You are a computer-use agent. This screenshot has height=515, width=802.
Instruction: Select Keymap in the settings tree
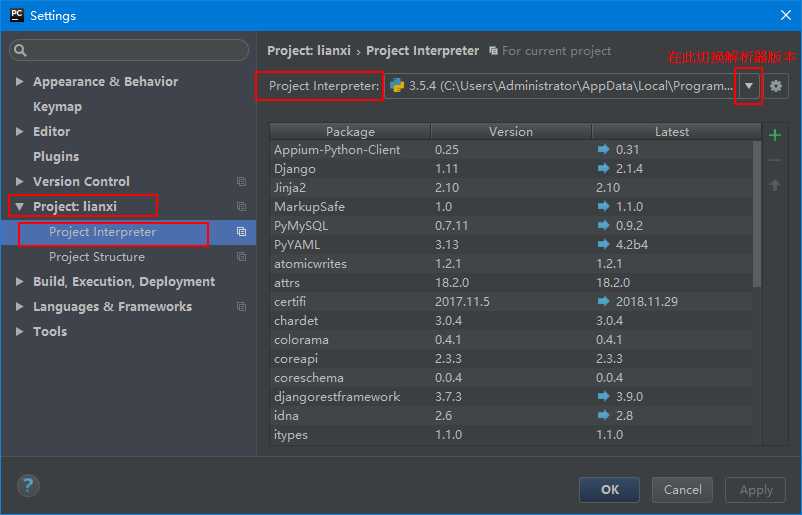(57, 106)
